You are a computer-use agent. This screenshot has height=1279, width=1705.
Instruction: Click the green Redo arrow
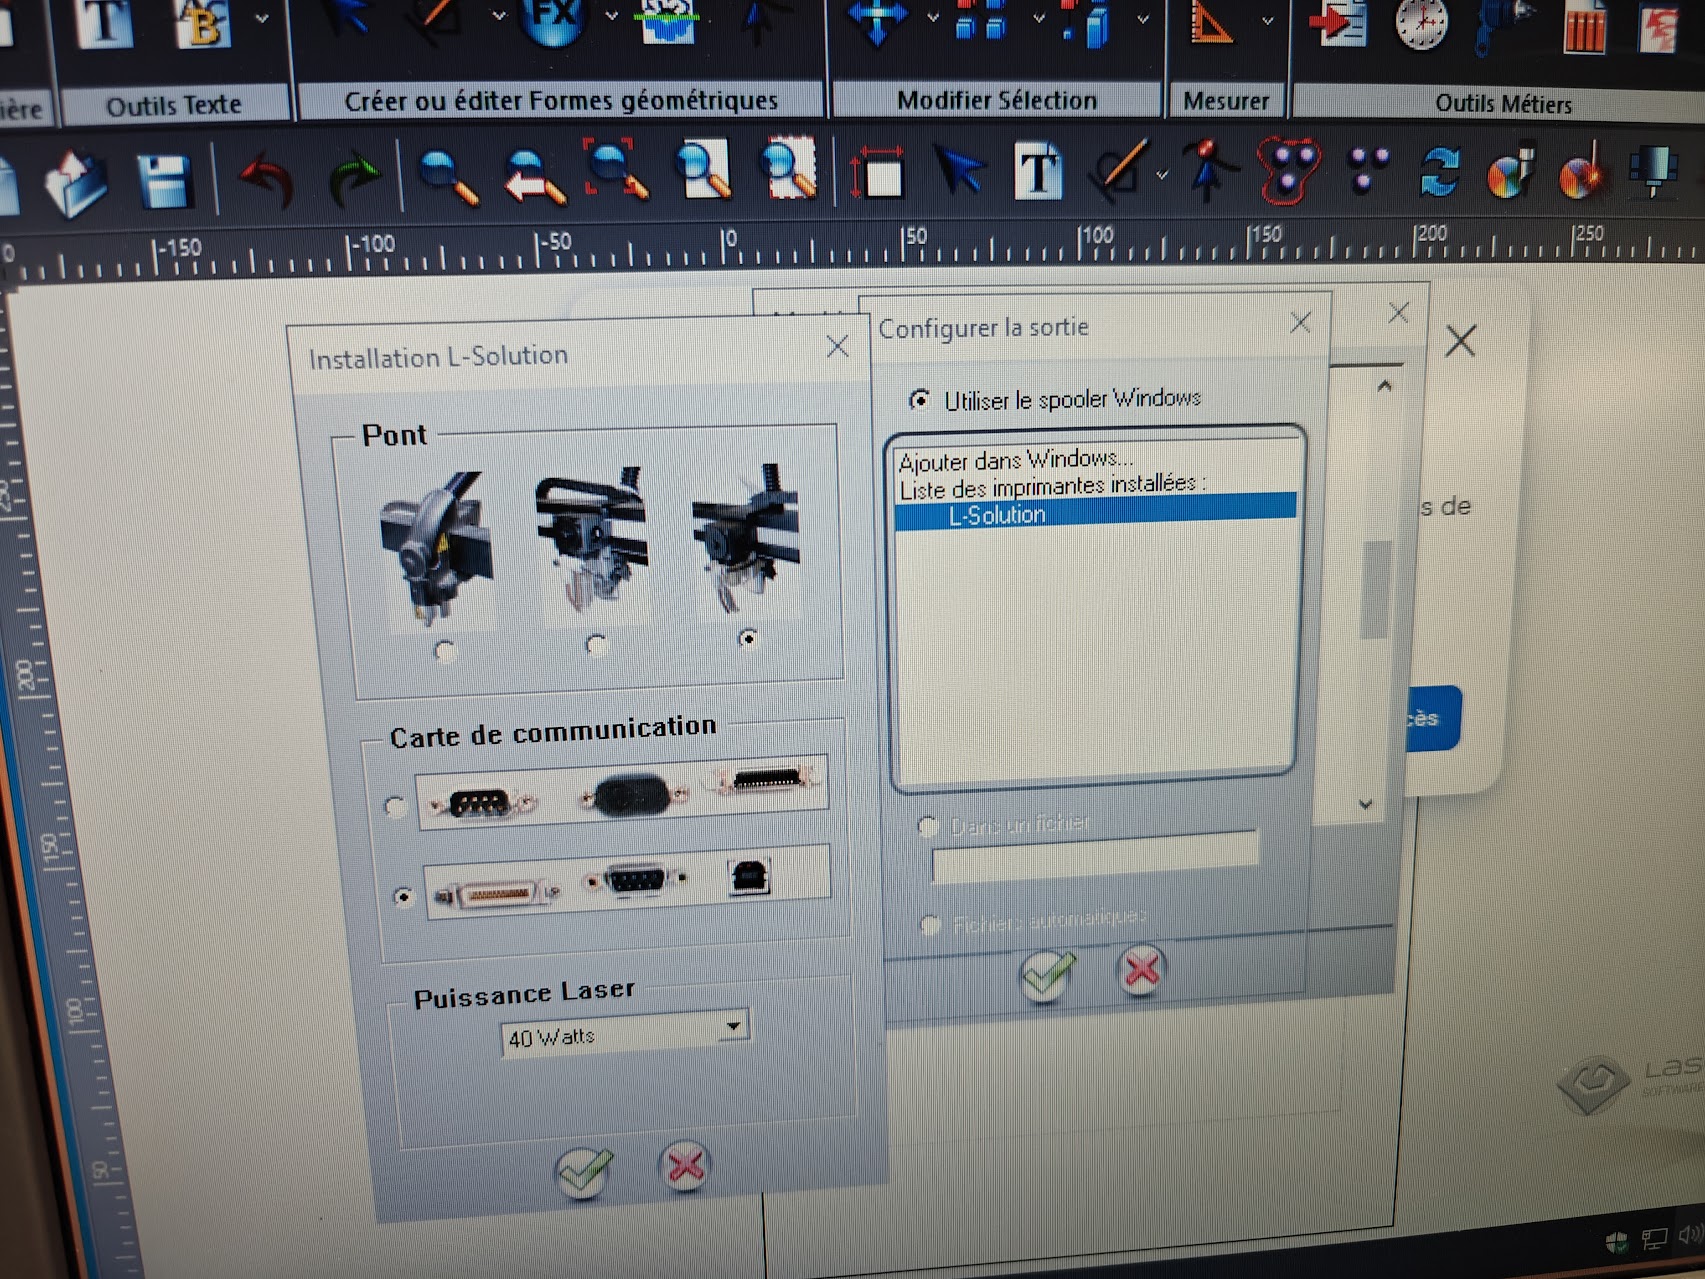click(x=353, y=178)
